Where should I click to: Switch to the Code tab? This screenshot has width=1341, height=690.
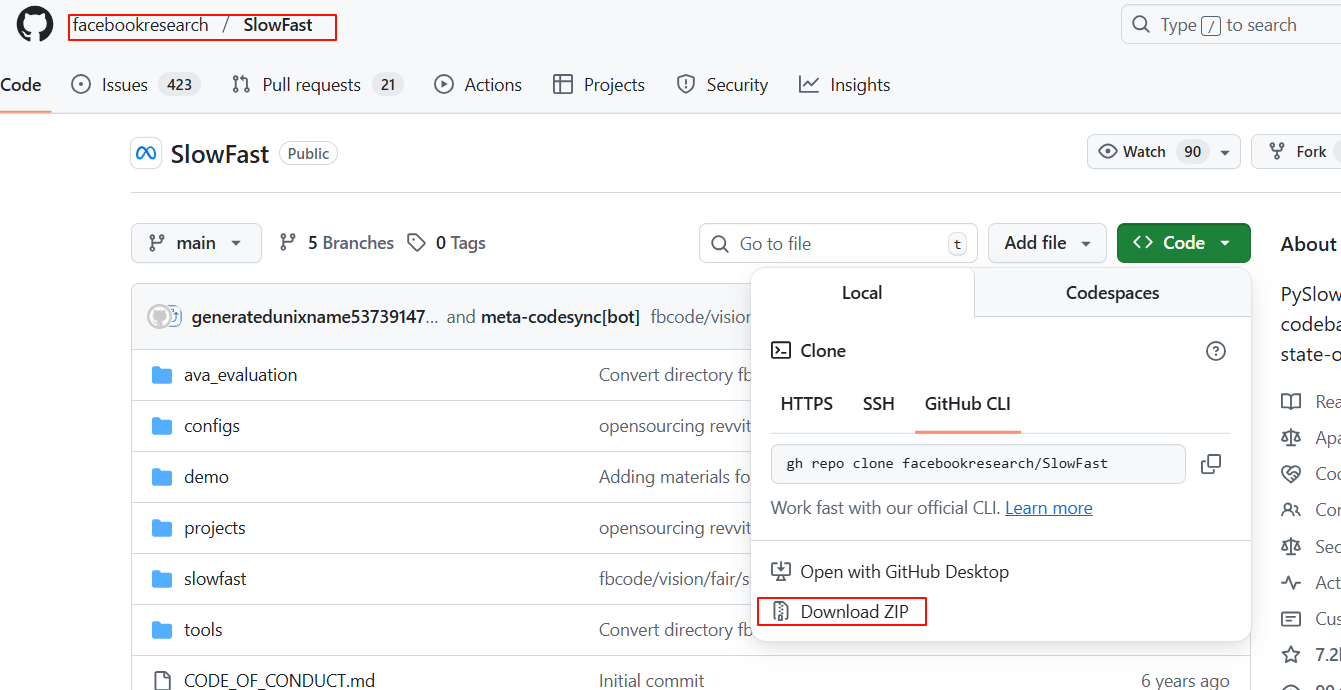pos(21,85)
